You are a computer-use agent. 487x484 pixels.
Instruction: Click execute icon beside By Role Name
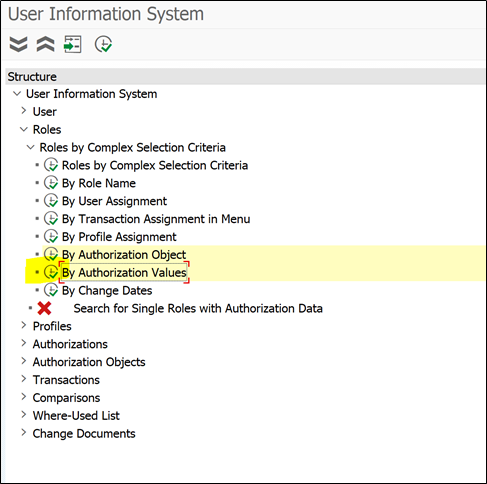tap(51, 183)
